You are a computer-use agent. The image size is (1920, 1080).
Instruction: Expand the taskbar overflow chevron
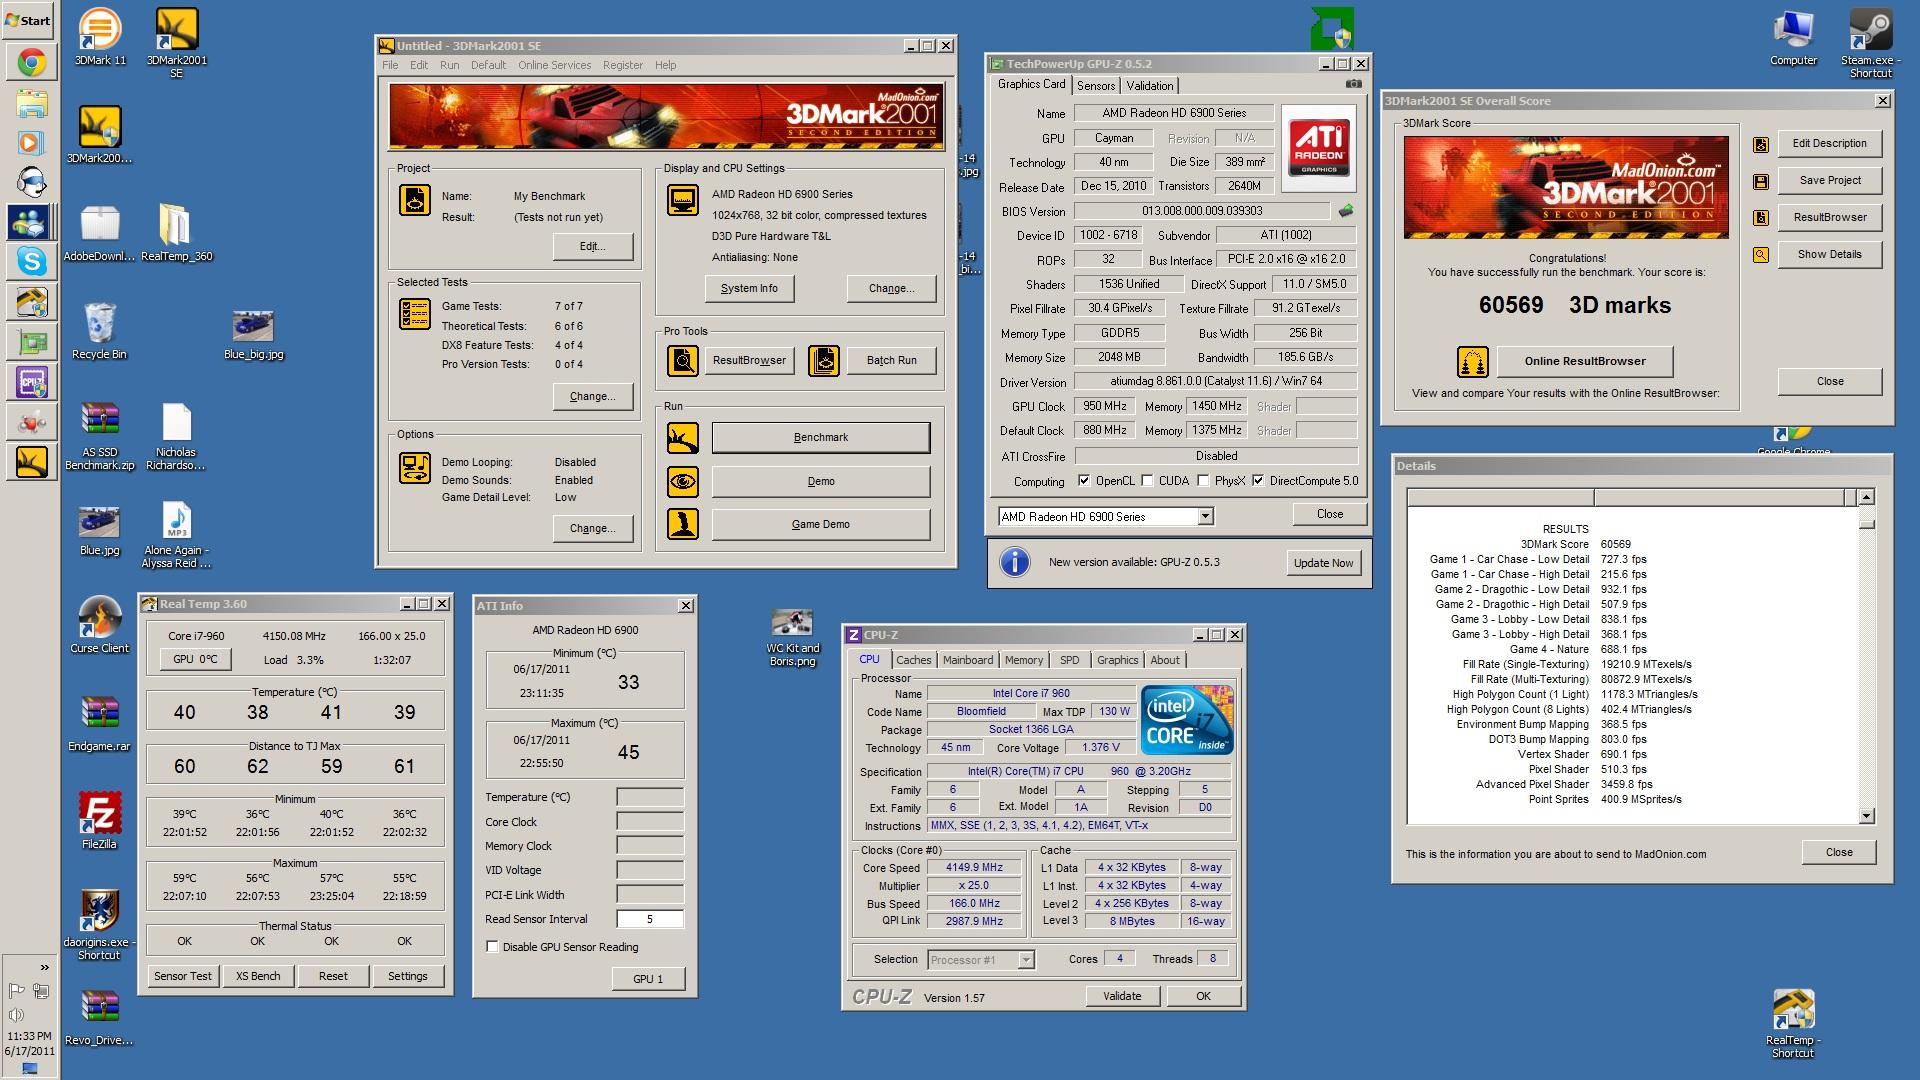(44, 967)
